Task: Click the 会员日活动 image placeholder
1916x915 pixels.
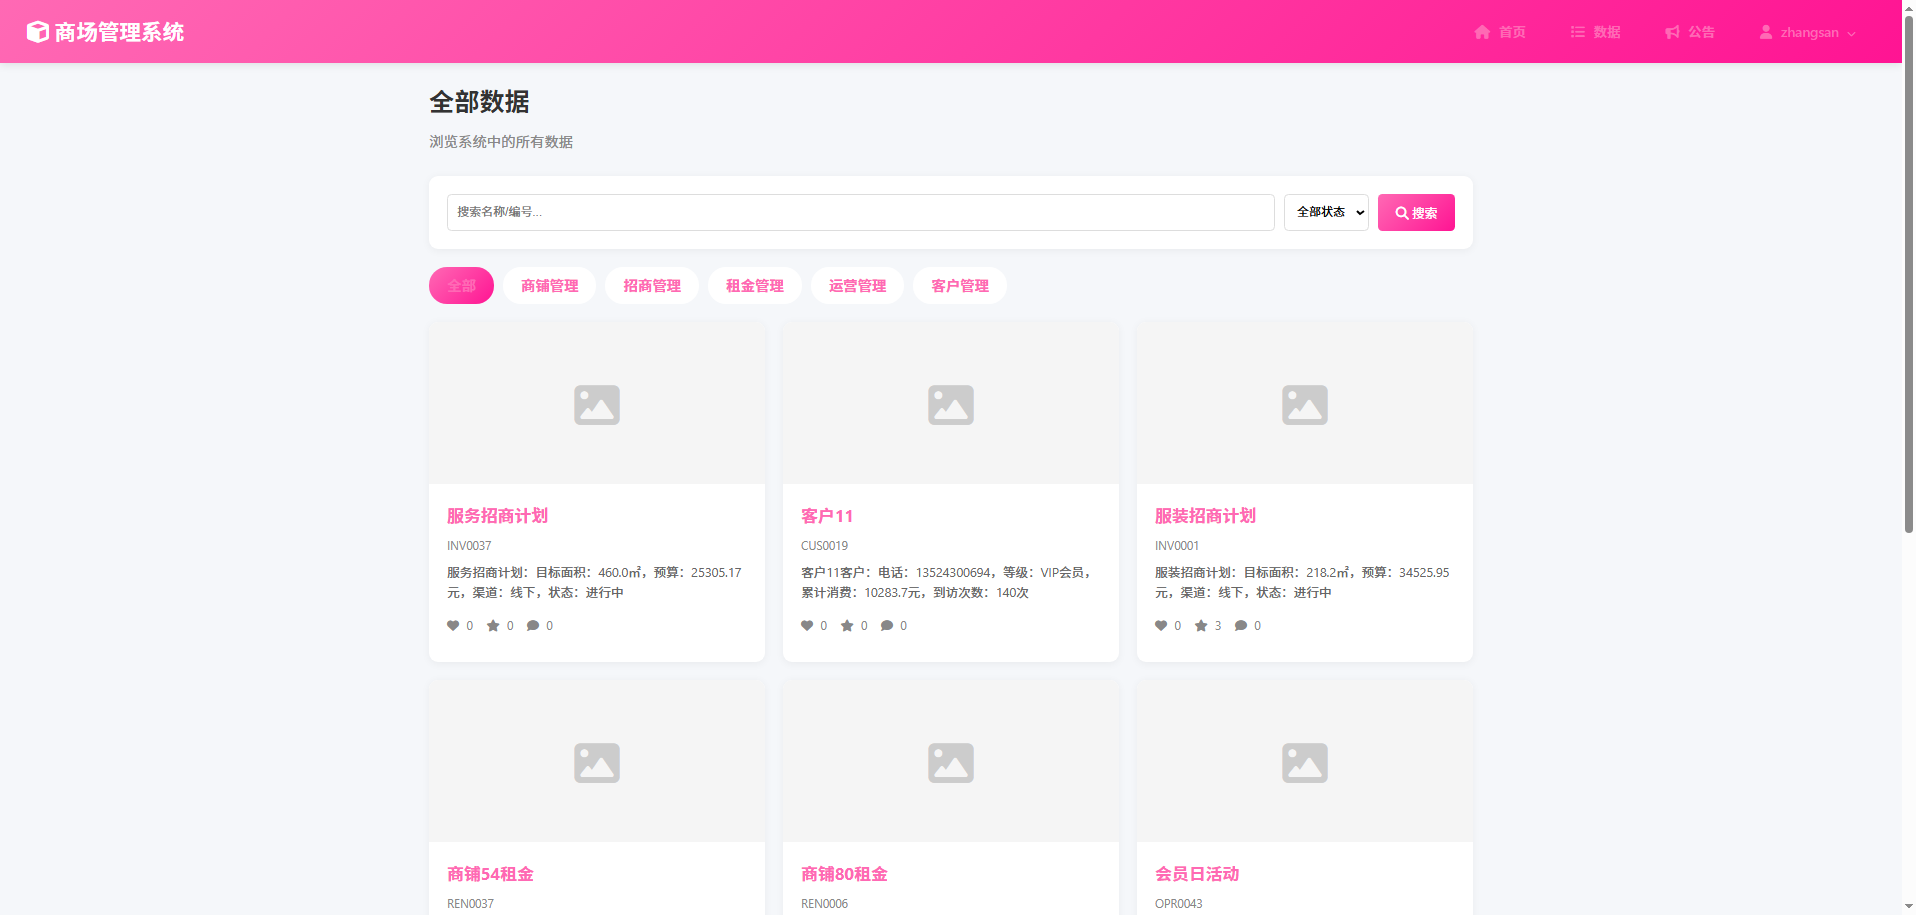Action: pyautogui.click(x=1305, y=762)
